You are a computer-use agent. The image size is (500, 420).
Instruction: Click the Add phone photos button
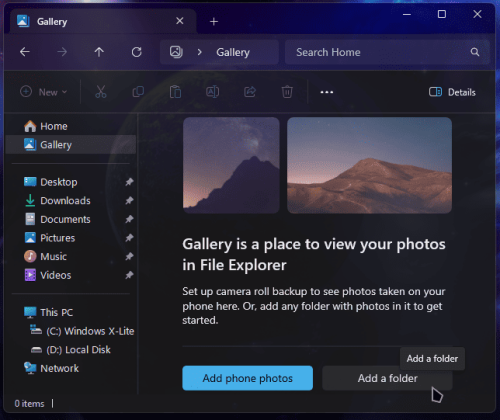click(x=248, y=378)
